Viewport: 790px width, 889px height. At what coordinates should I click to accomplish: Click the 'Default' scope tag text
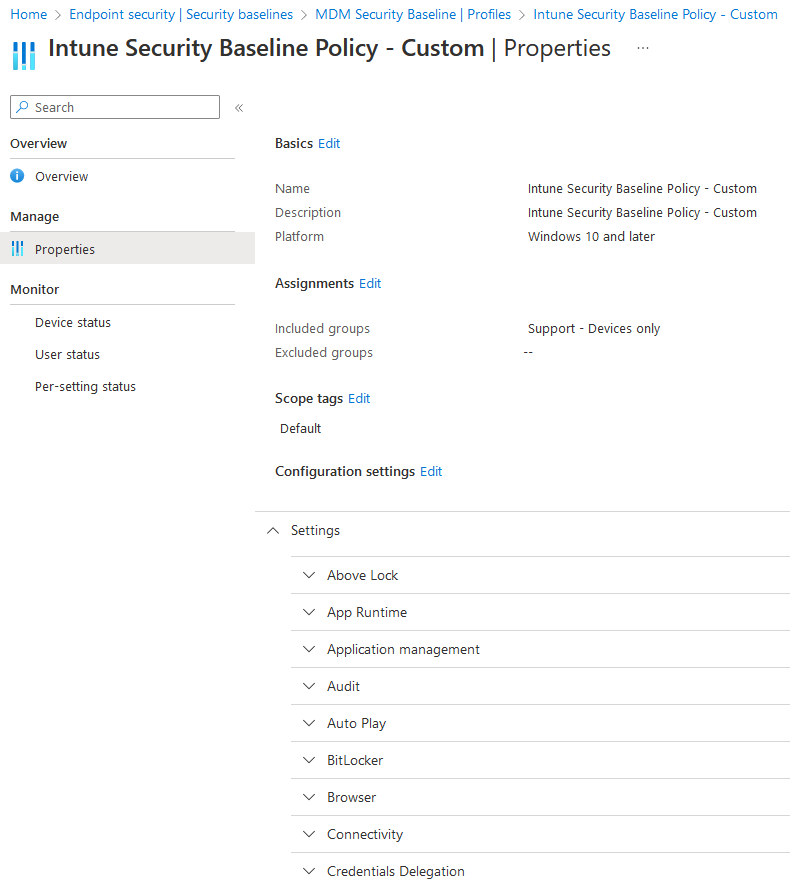(x=301, y=429)
